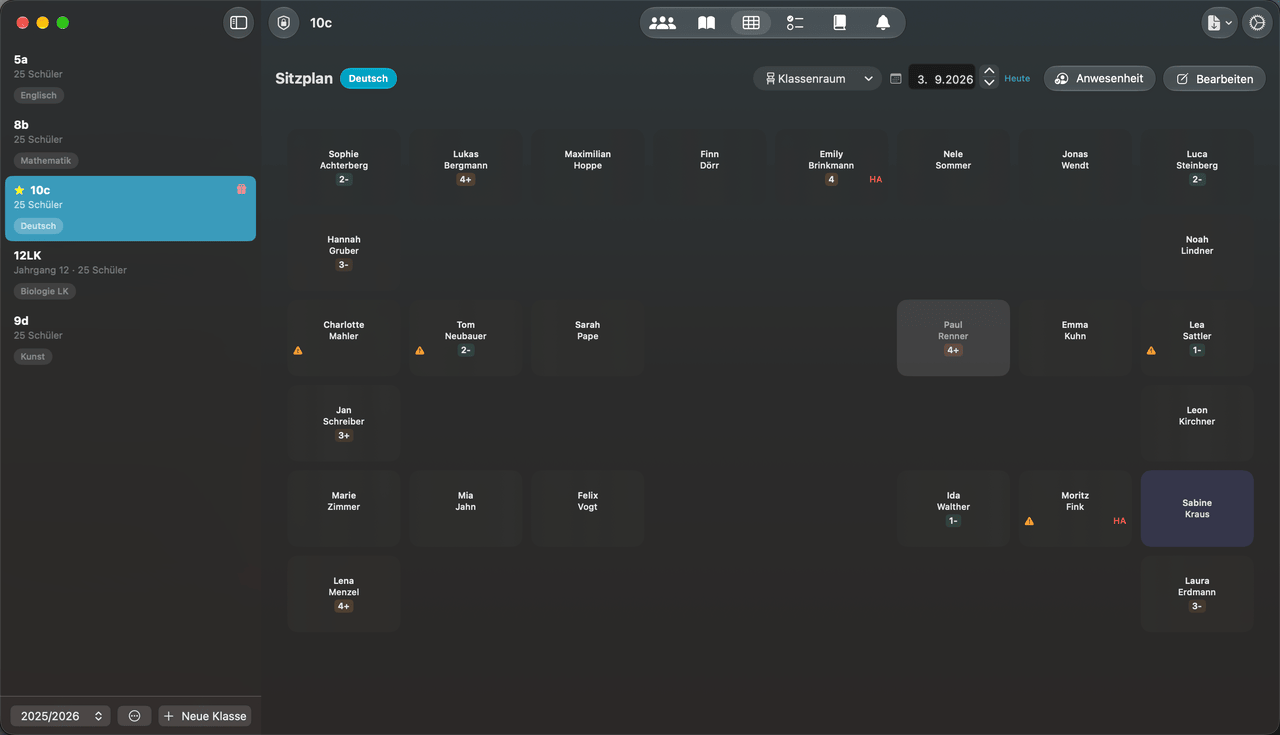Viewport: 1280px width, 735px height.
Task: Open the closed notebook tab
Action: point(840,22)
